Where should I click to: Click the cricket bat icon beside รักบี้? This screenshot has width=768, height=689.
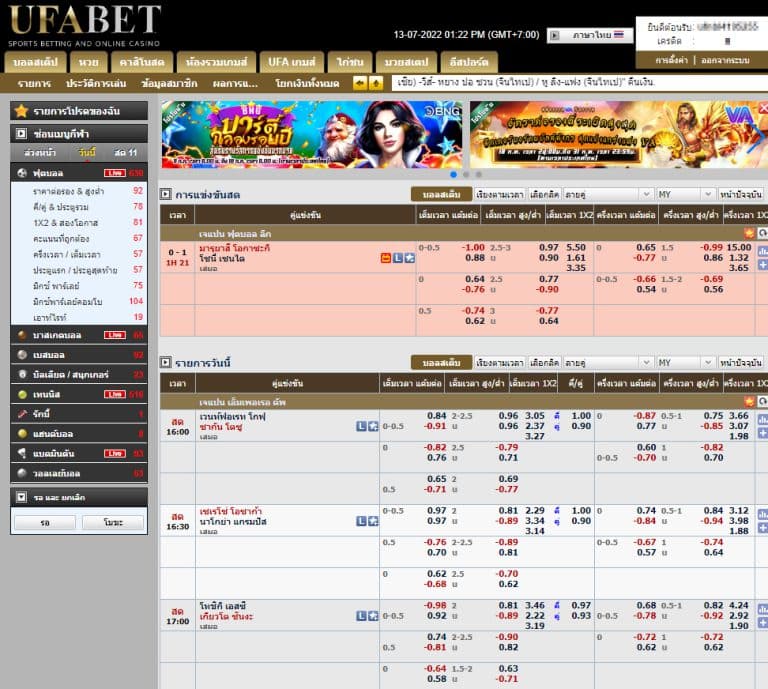pos(22,414)
